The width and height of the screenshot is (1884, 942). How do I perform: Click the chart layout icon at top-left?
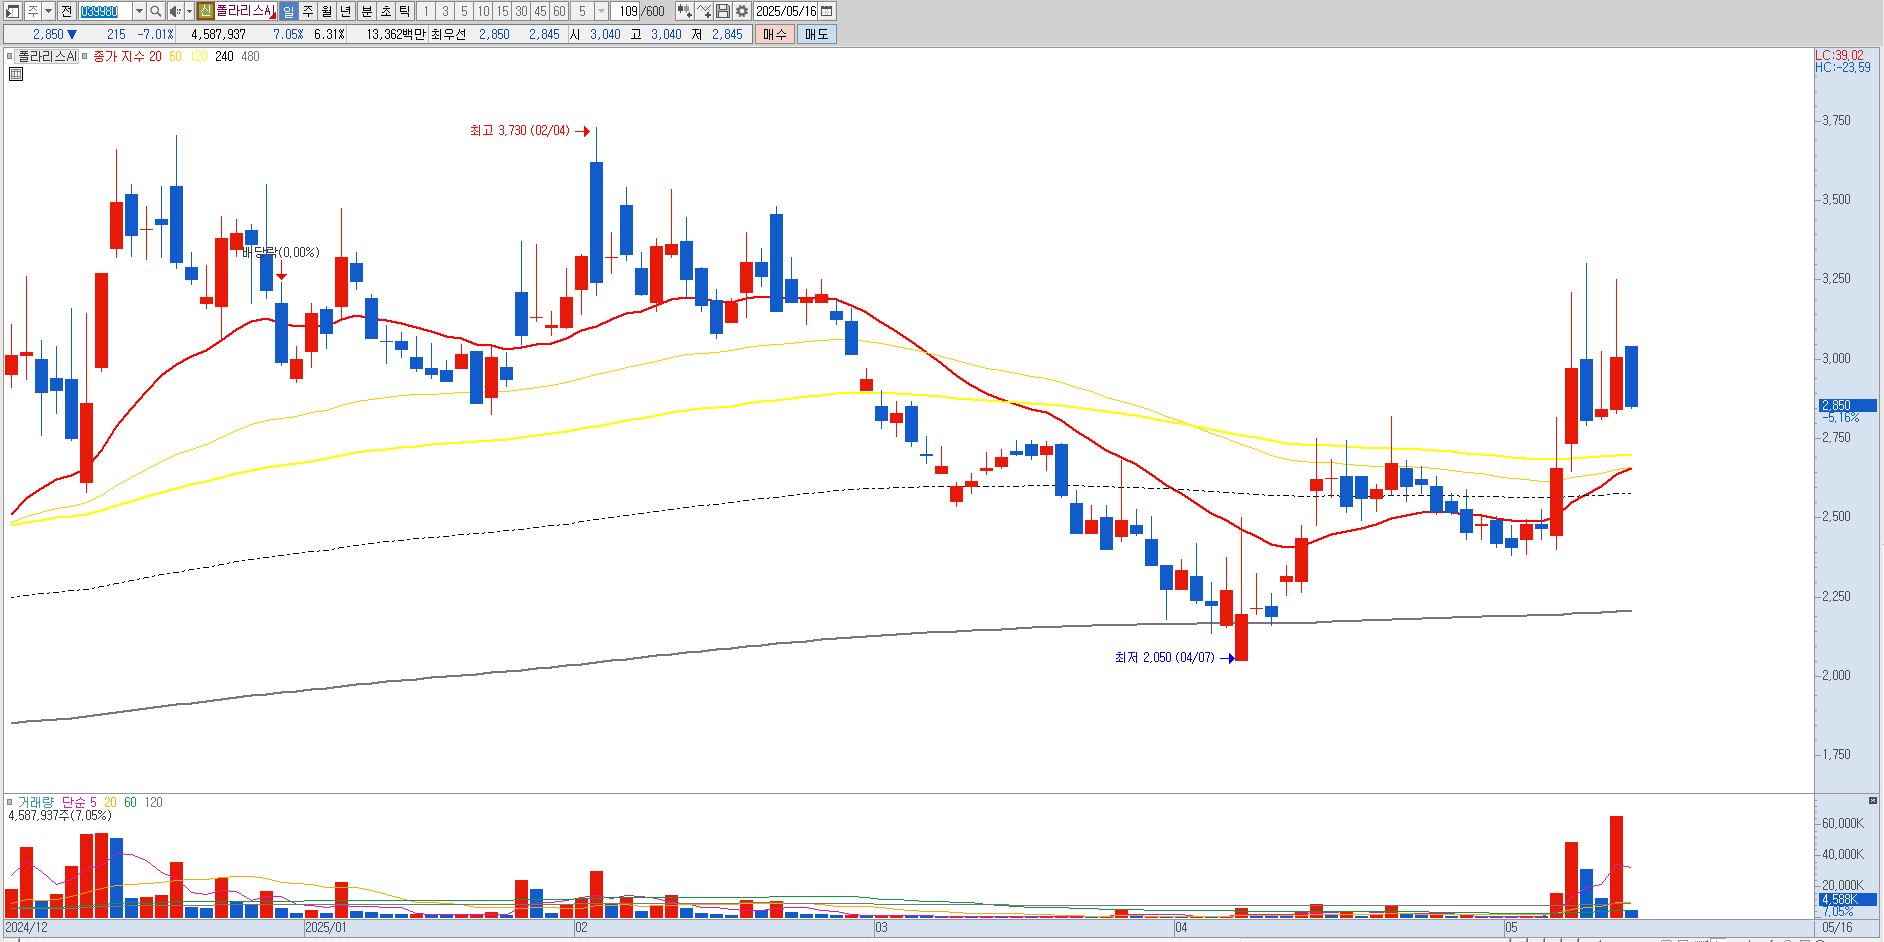tap(13, 11)
